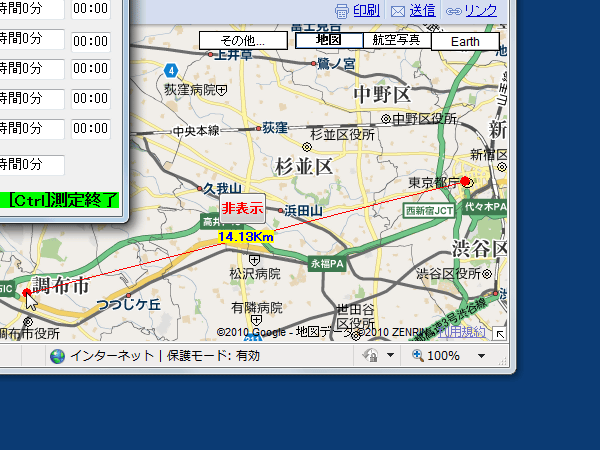
Task: Switch map to Earth view
Action: click(x=465, y=41)
